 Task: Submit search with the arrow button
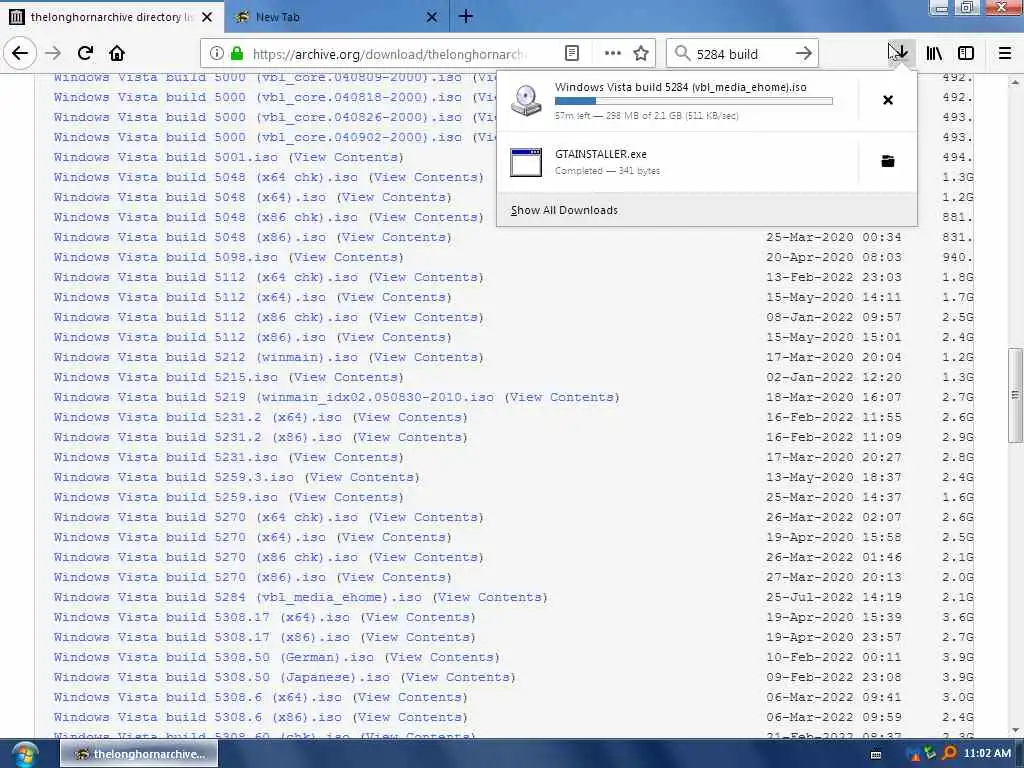(804, 54)
